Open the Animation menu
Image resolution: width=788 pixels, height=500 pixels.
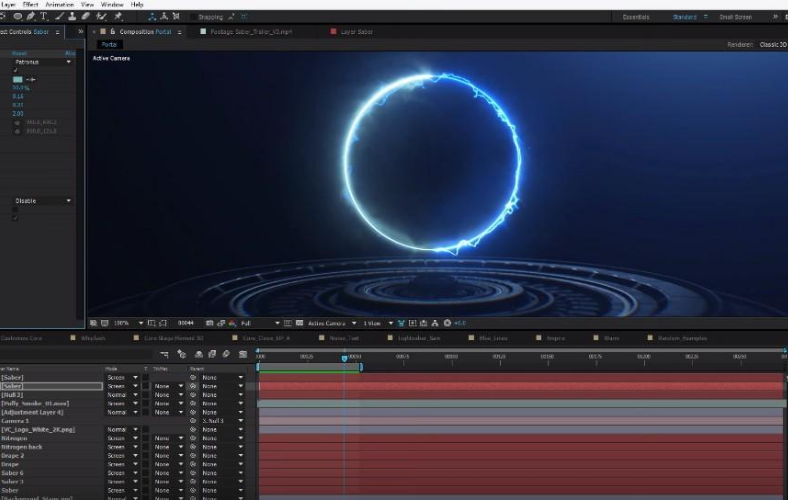(59, 5)
